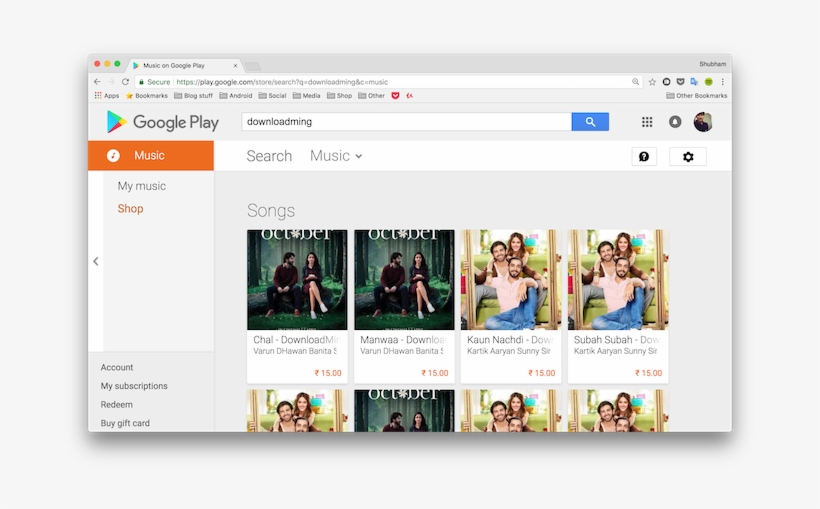Open the Account link
The height and width of the screenshot is (509, 820).
pos(117,367)
